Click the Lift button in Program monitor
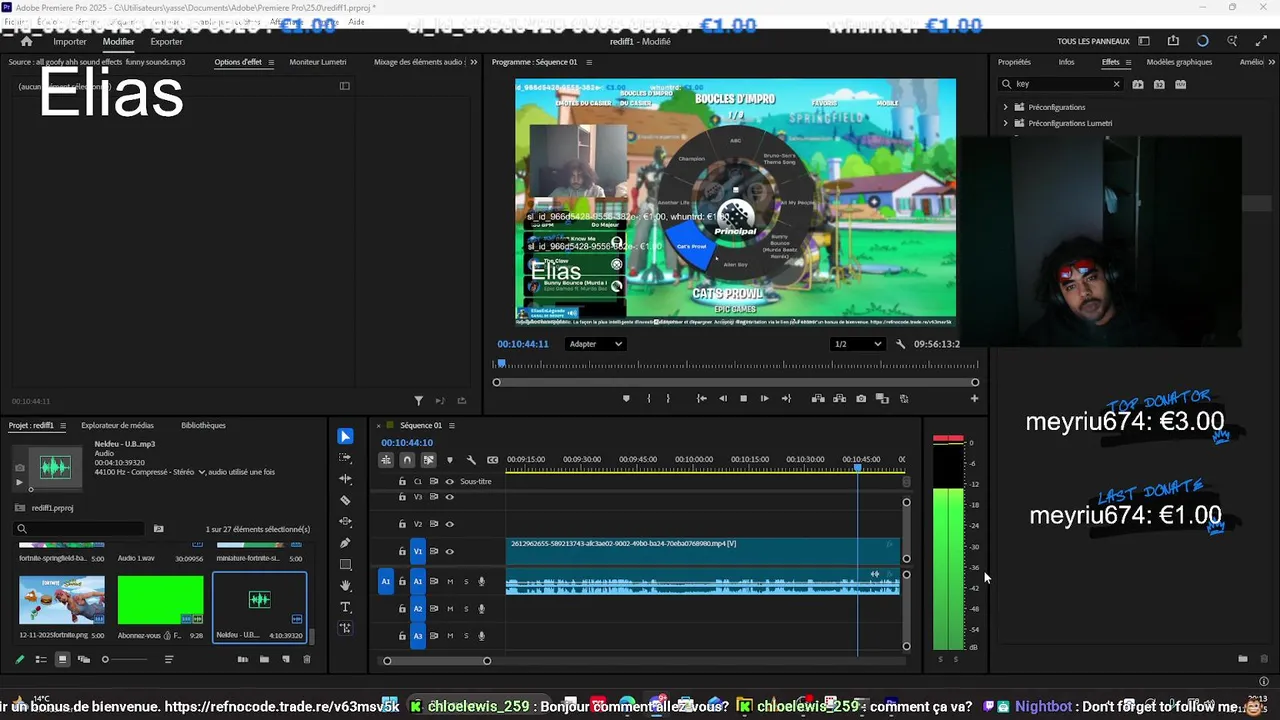 click(818, 399)
